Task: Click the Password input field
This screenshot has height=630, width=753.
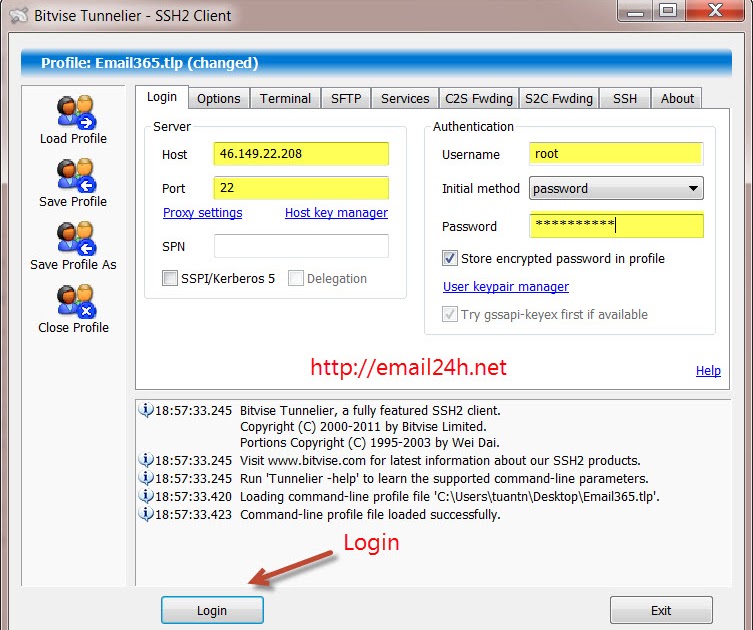Action: [616, 225]
